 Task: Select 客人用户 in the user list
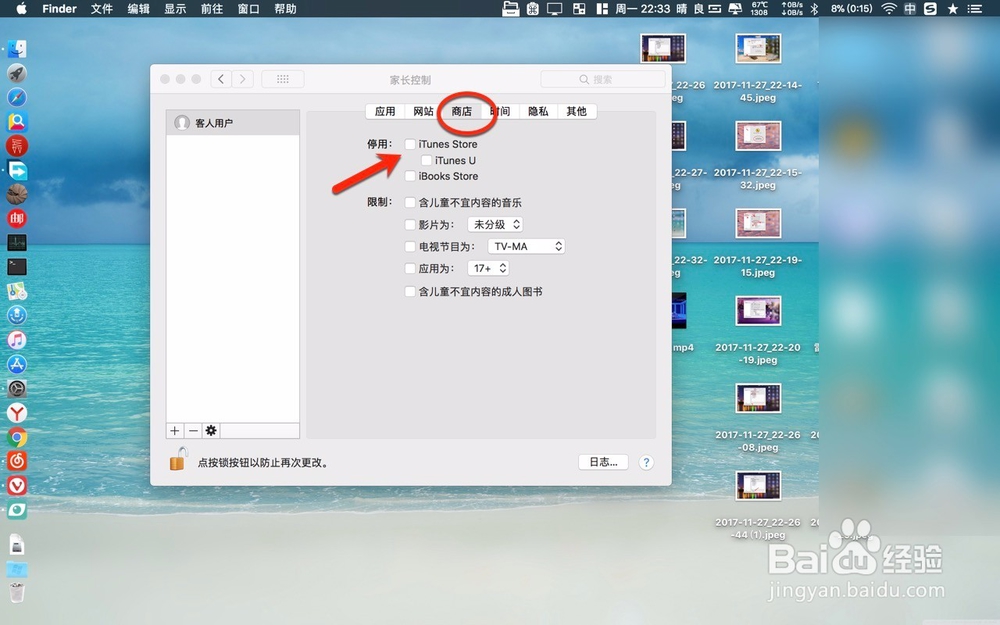pyautogui.click(x=233, y=122)
